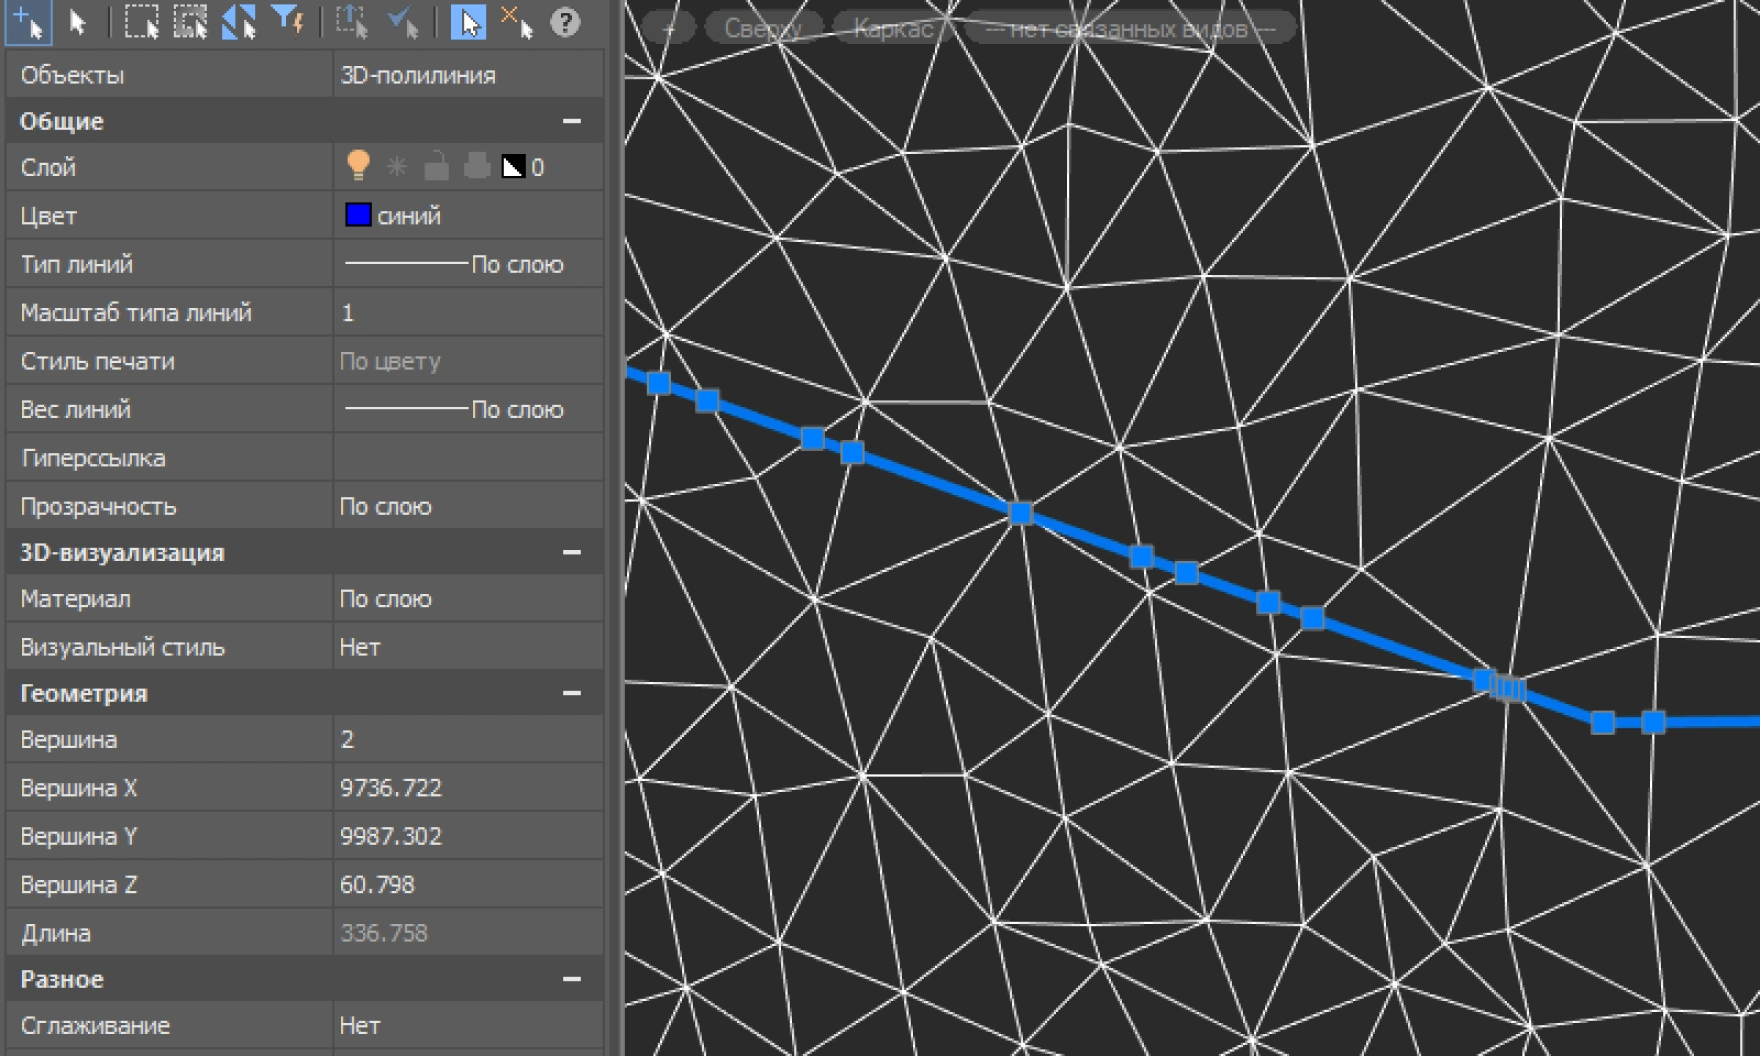Image resolution: width=1760 pixels, height=1056 pixels.
Task: Click the 'нет связанных видов' viewport button
Action: 1129,29
